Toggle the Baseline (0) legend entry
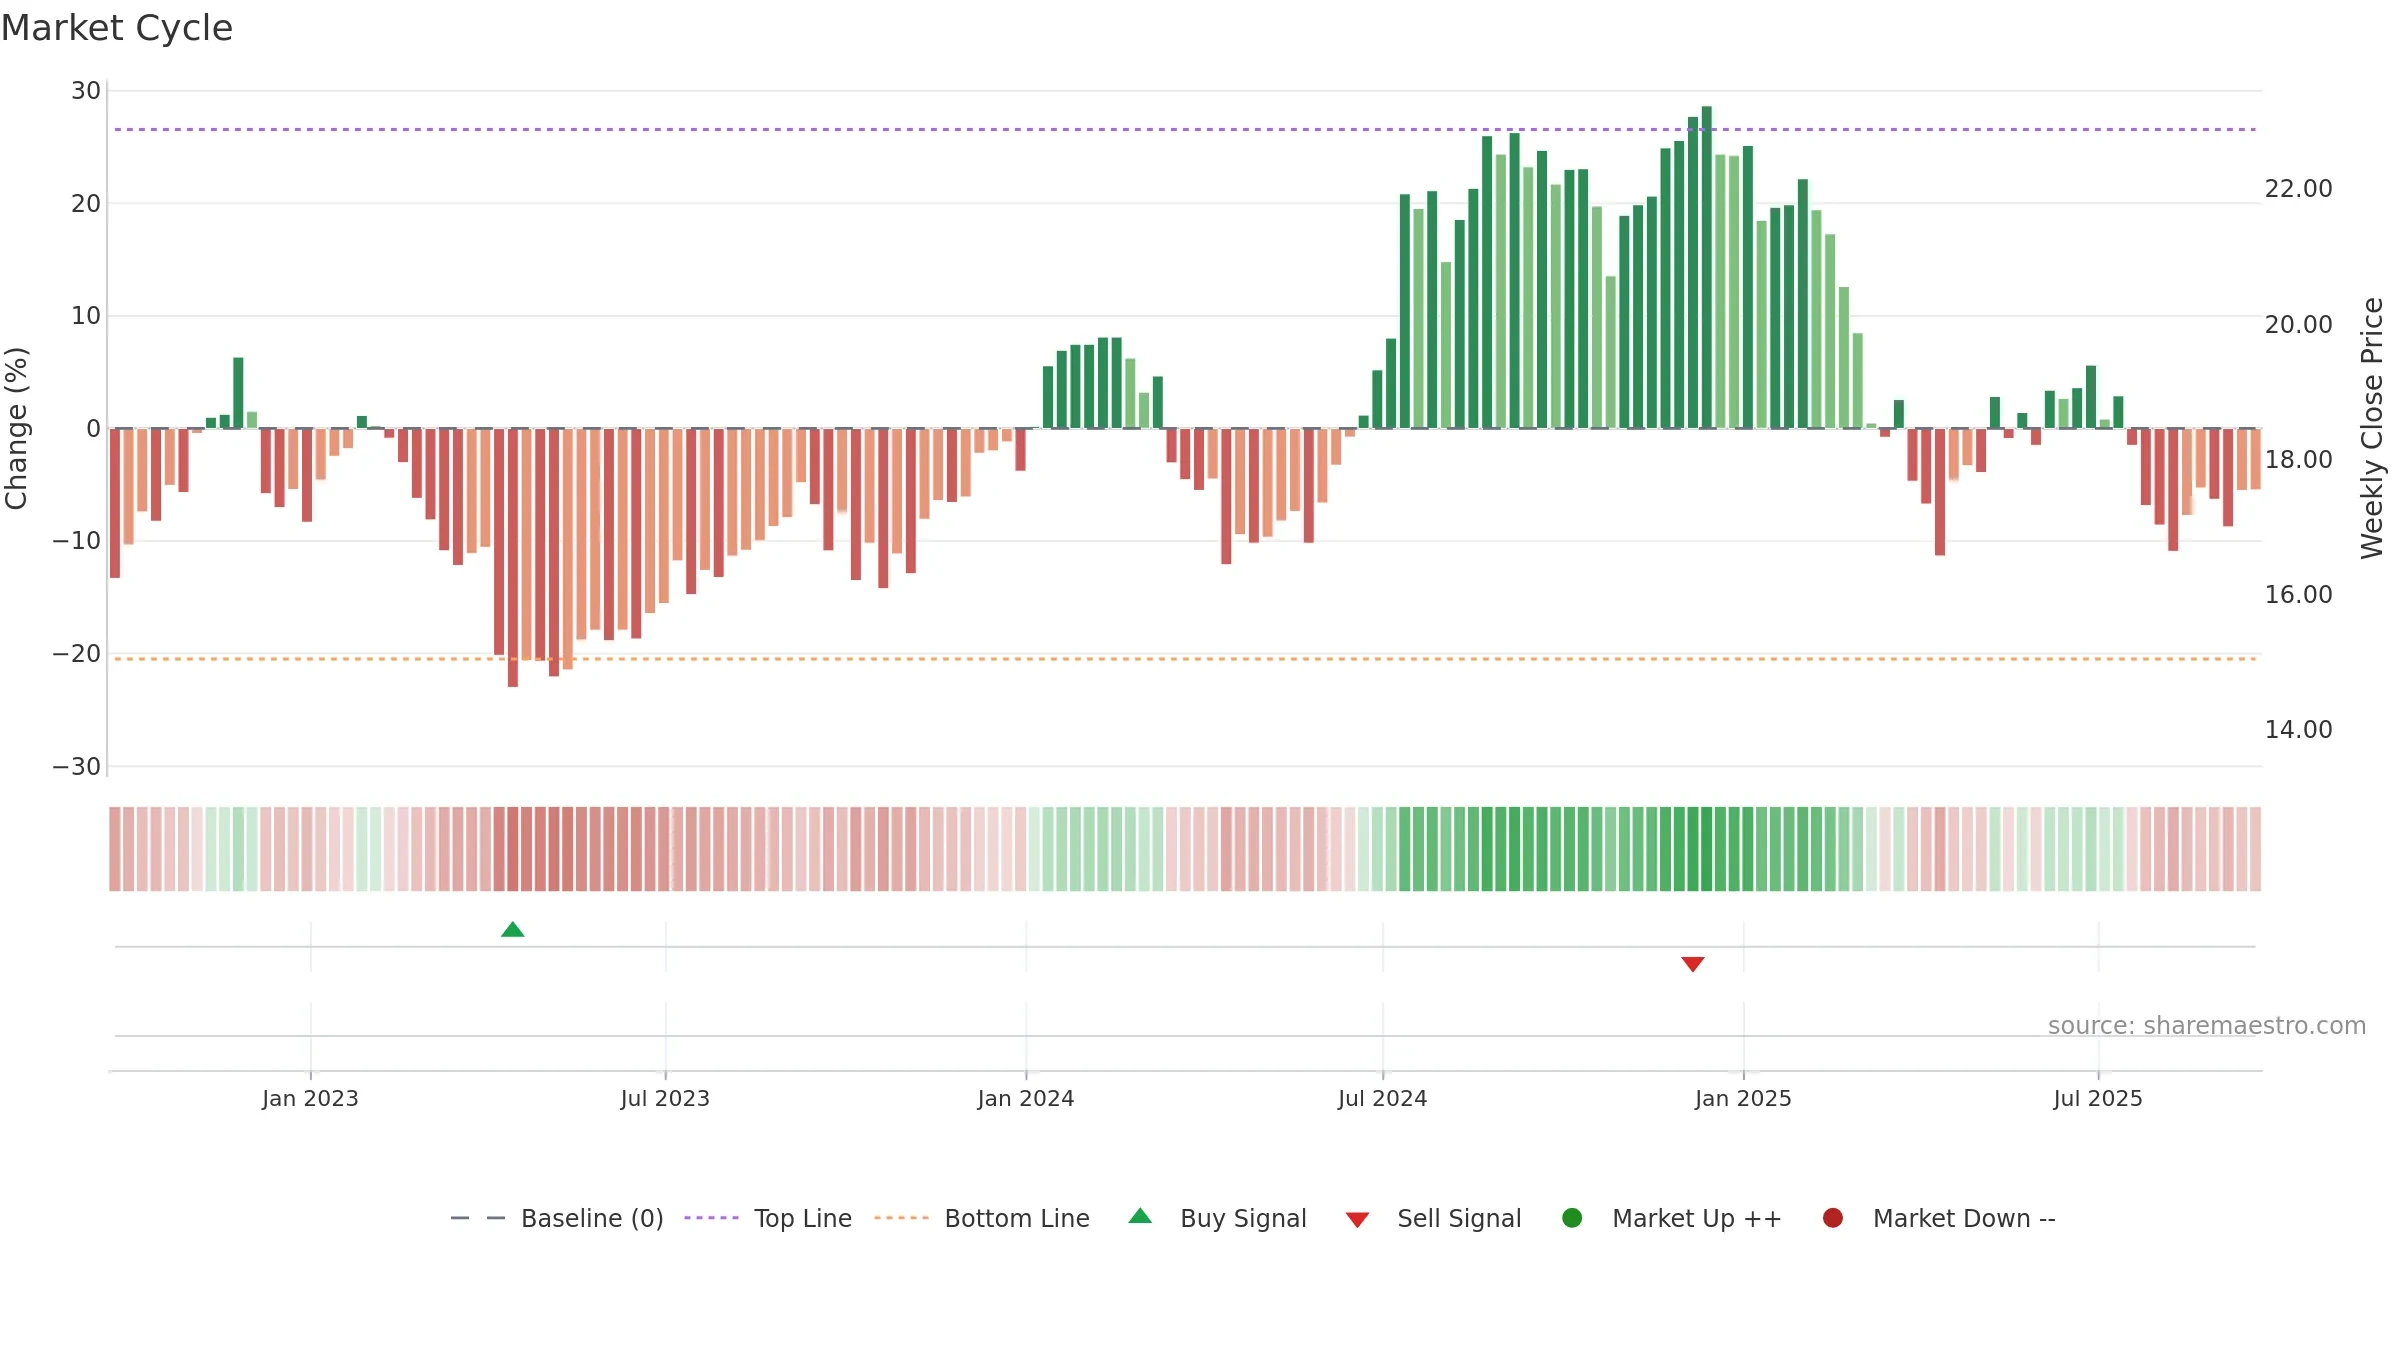Screen dimensions: 2400x1350 pos(557,1218)
